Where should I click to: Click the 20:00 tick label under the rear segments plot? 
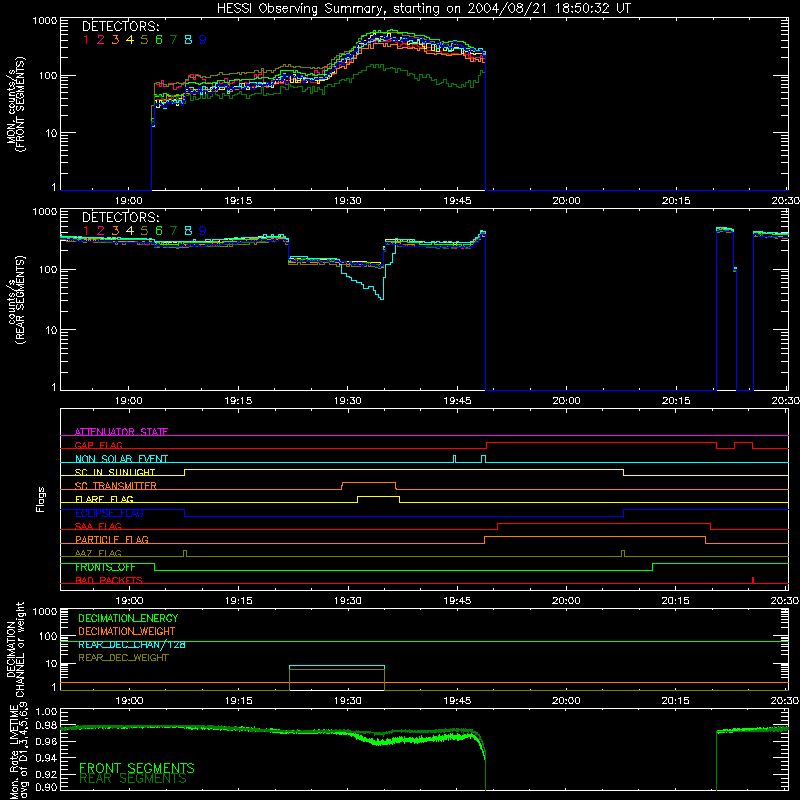pyautogui.click(x=566, y=401)
